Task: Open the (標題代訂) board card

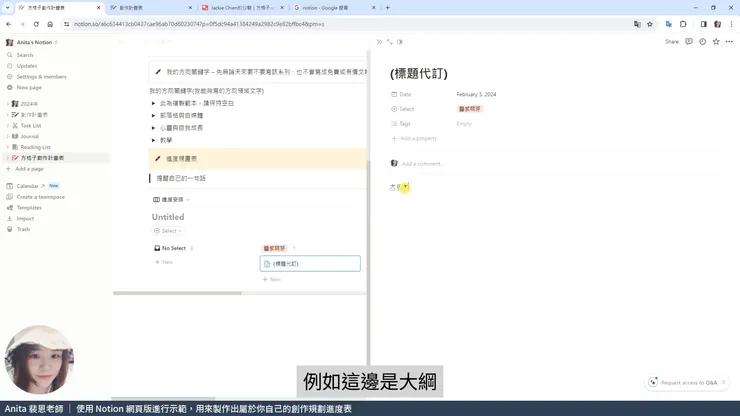Action: click(310, 263)
